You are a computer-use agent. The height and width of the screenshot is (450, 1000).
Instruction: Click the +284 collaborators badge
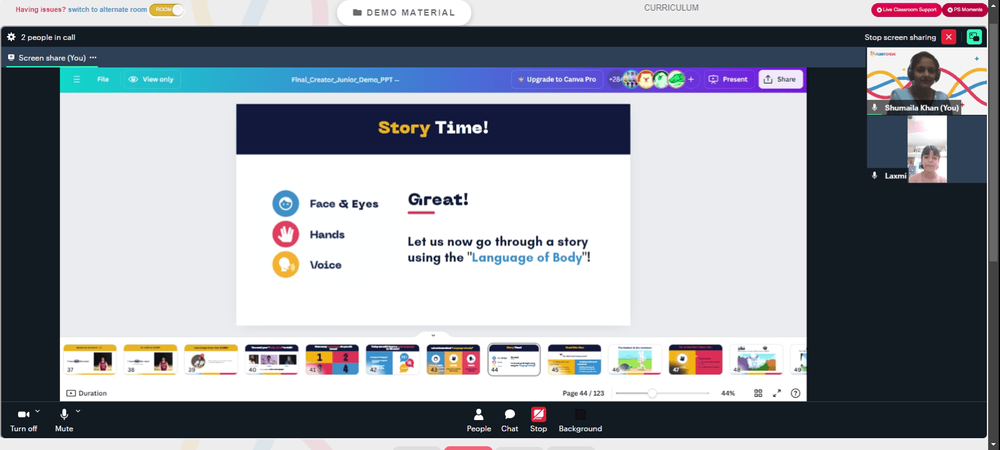coord(615,80)
